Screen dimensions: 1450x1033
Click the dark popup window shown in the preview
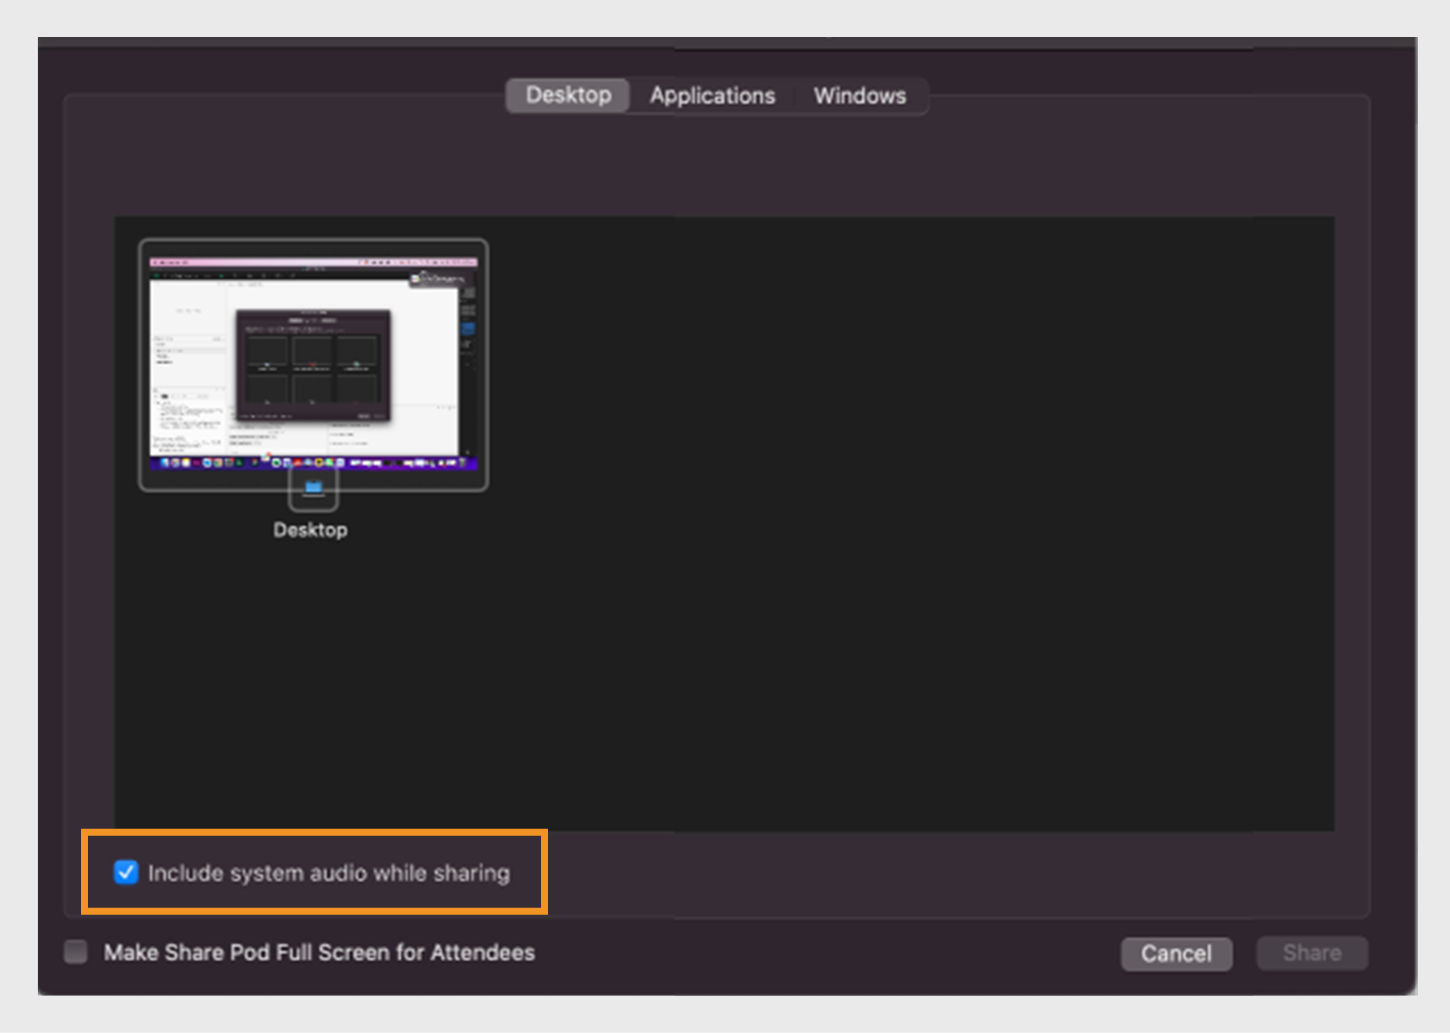point(312,363)
